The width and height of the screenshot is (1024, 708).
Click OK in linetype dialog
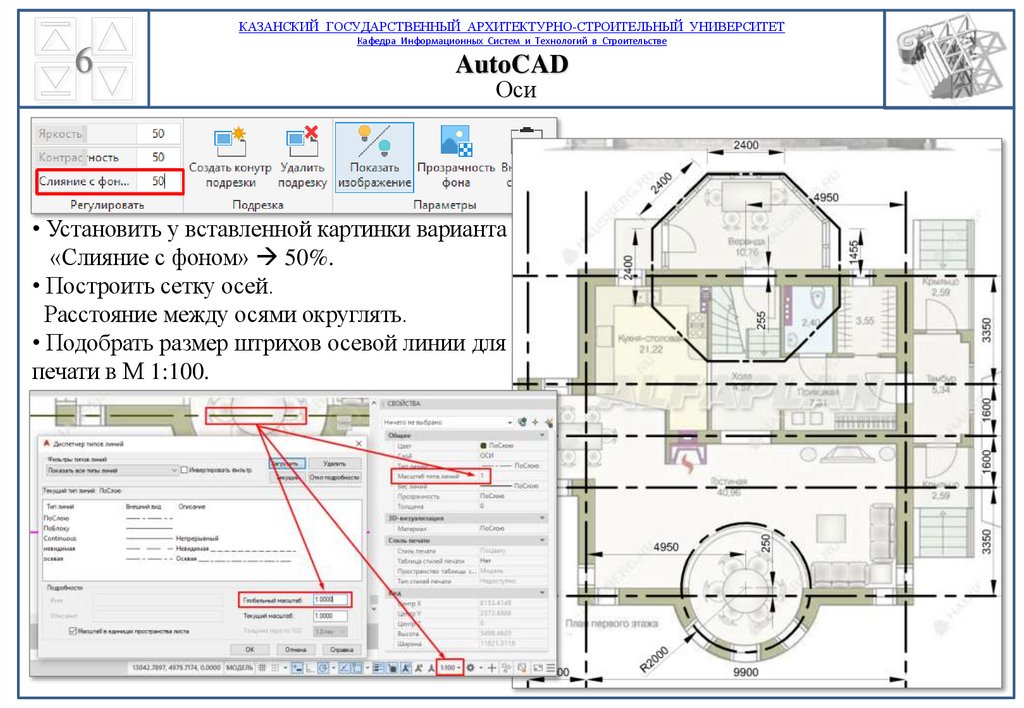(250, 650)
